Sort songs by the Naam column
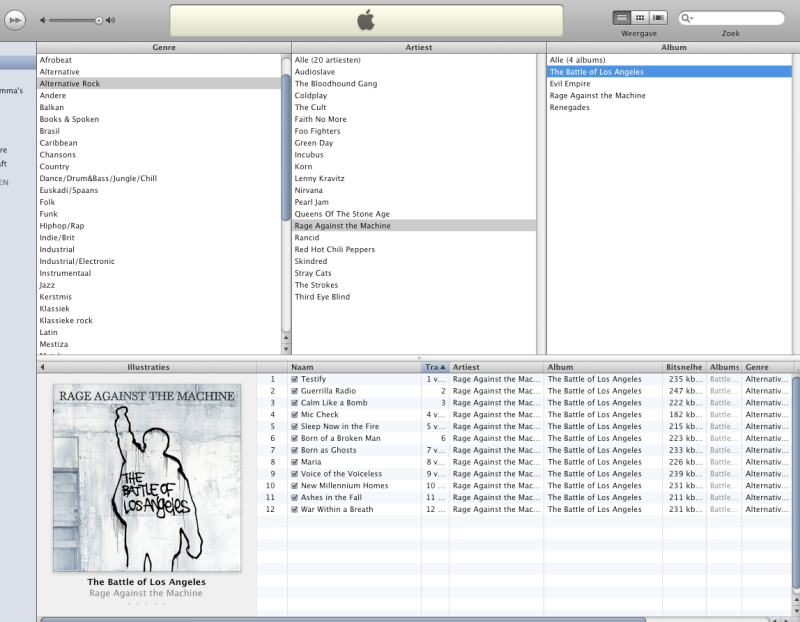800x622 pixels. pos(354,367)
